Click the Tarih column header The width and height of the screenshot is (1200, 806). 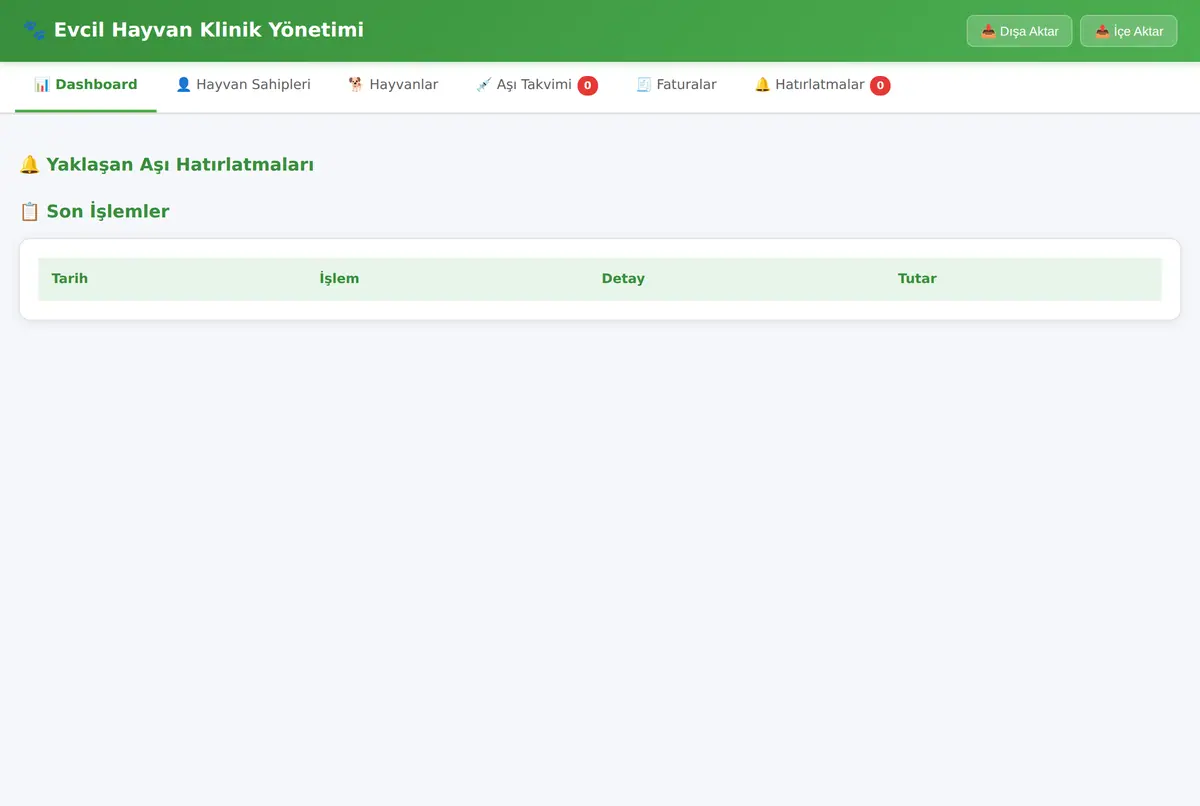click(x=172, y=279)
